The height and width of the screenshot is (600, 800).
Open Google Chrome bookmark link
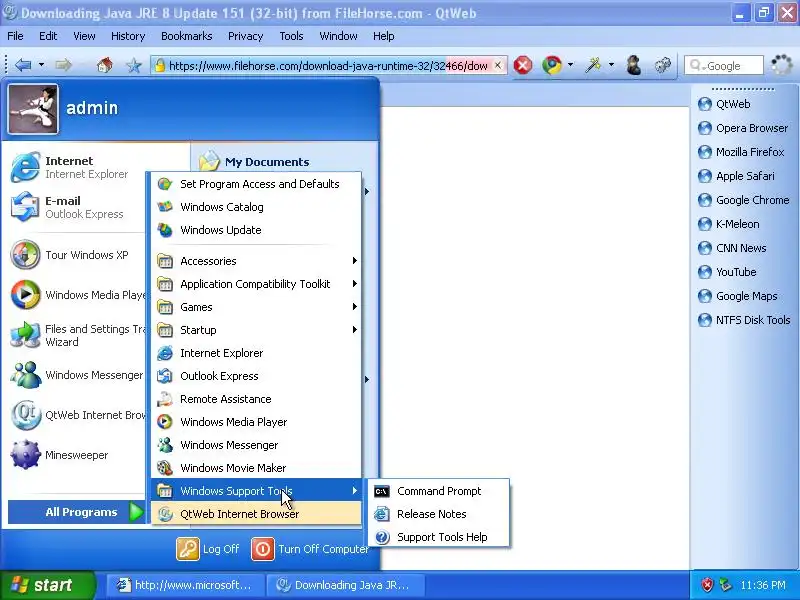[743, 200]
